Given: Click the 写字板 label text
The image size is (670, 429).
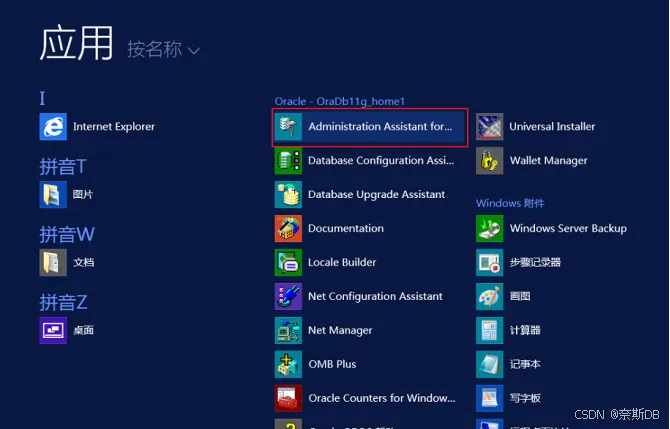Looking at the screenshot, I should [x=525, y=398].
